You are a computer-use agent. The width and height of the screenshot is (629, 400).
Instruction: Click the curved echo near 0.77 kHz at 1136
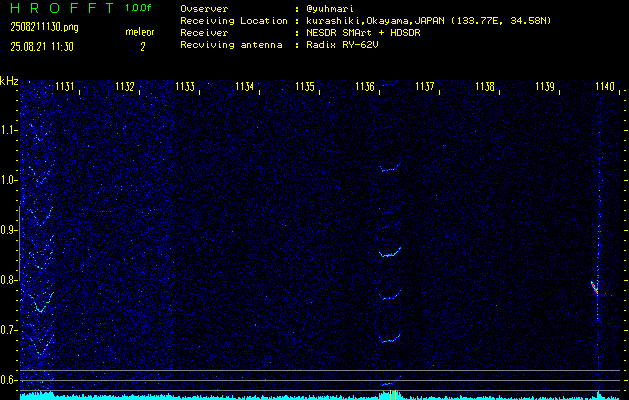[390, 295]
